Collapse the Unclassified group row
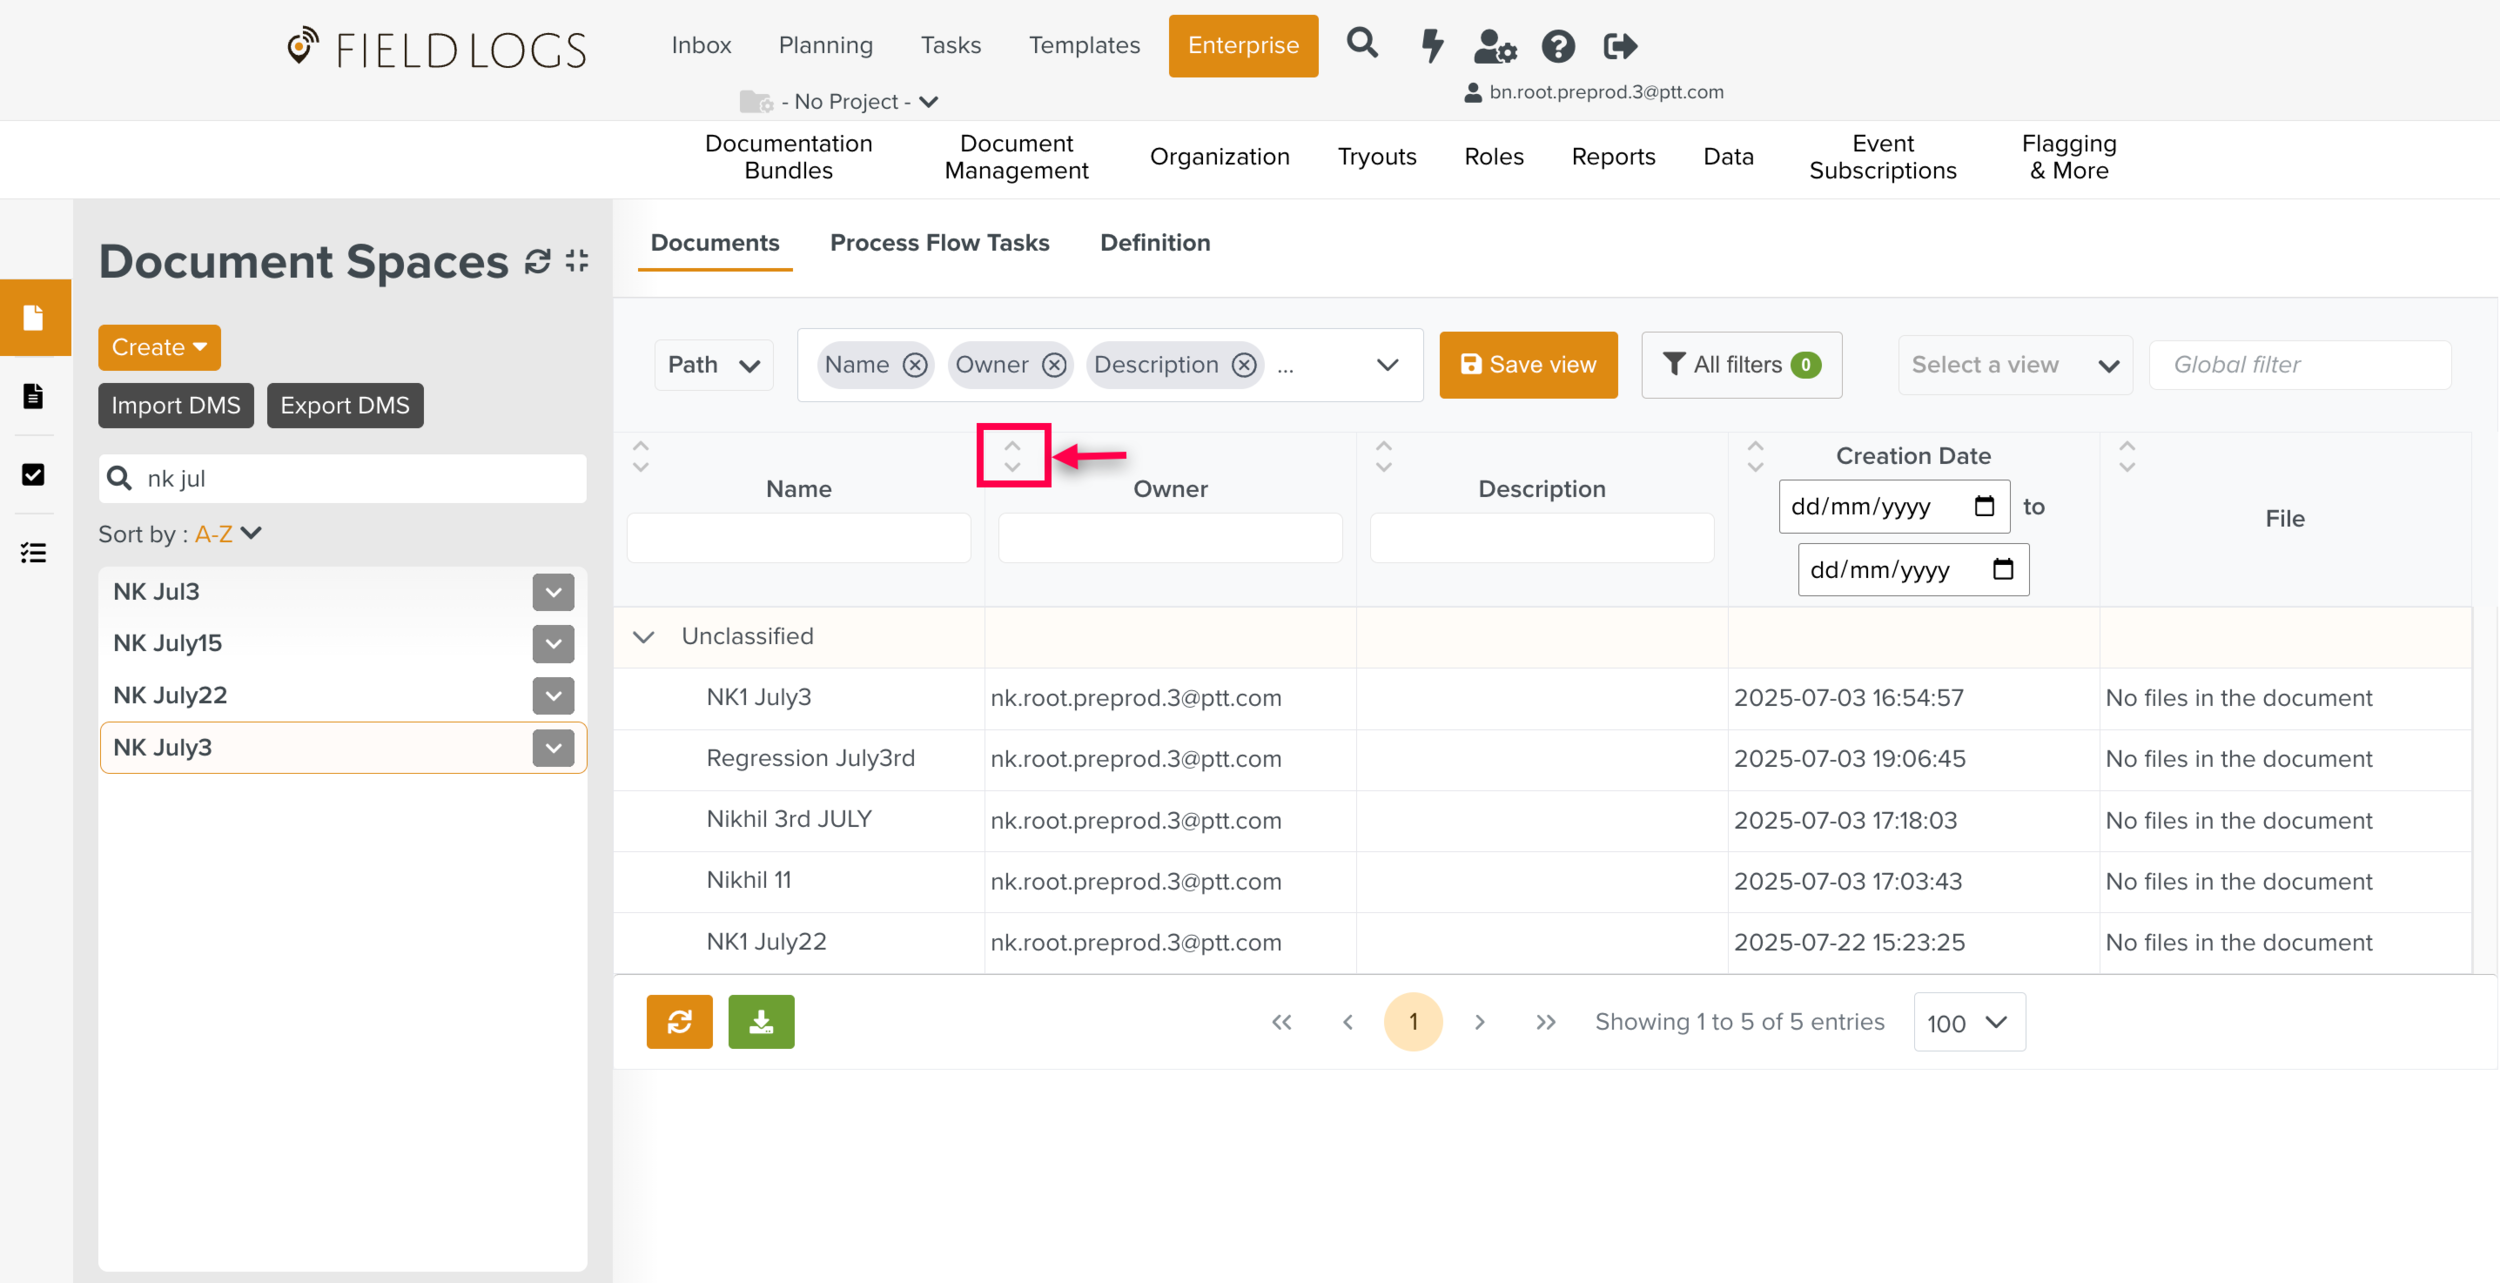Screen dimensions: 2500x1283 coord(644,637)
